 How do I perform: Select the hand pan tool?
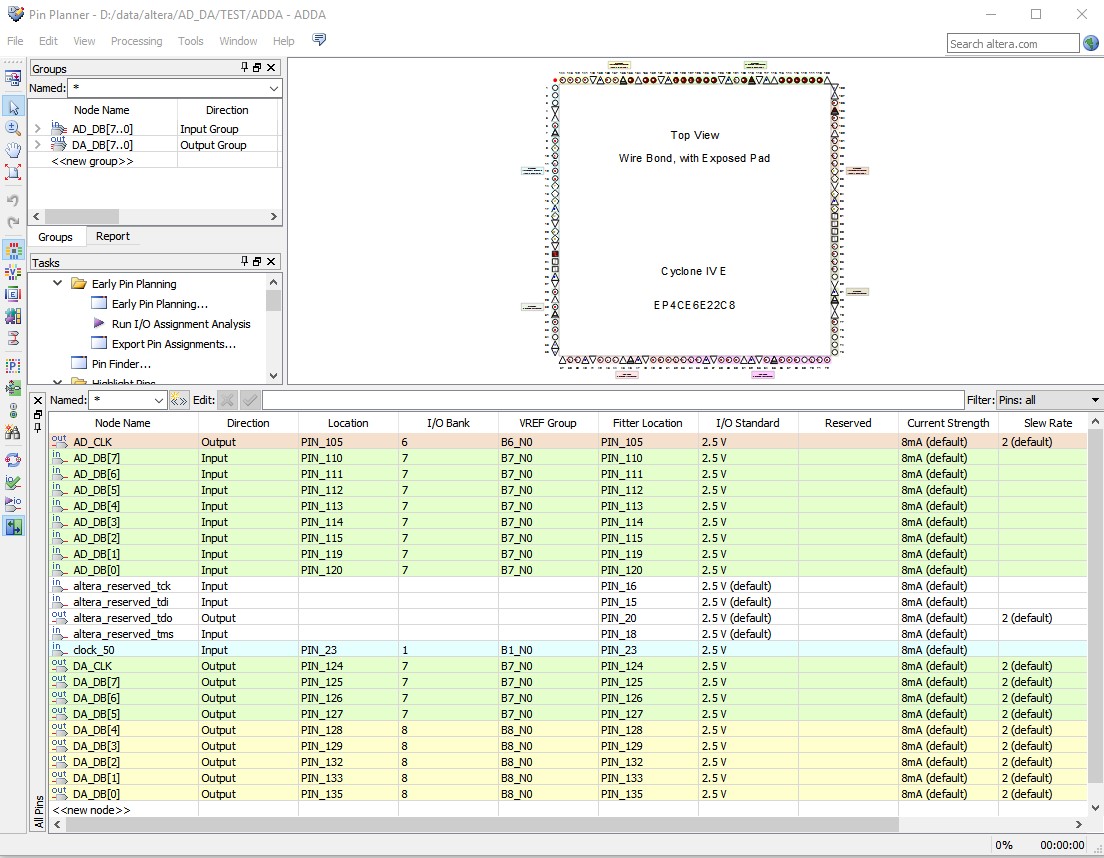tap(13, 150)
